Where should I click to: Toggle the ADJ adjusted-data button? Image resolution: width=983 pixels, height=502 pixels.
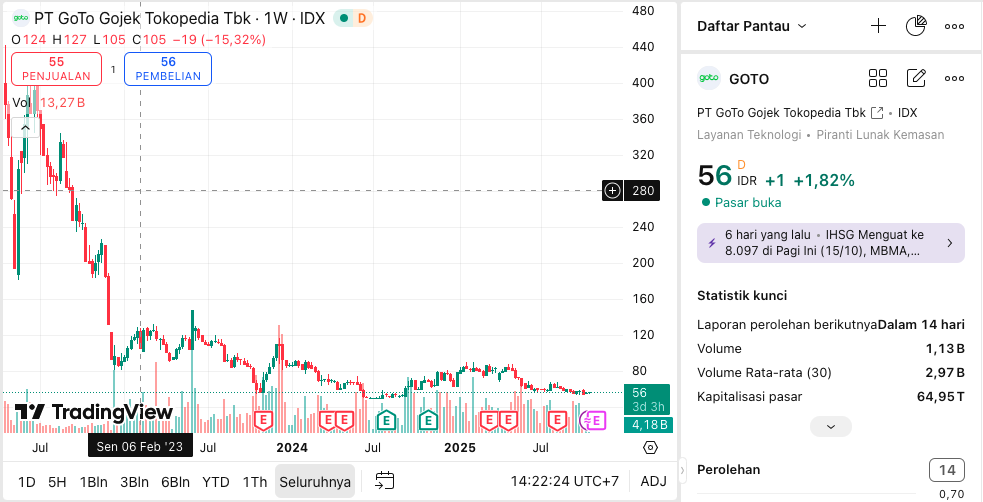[x=653, y=481]
